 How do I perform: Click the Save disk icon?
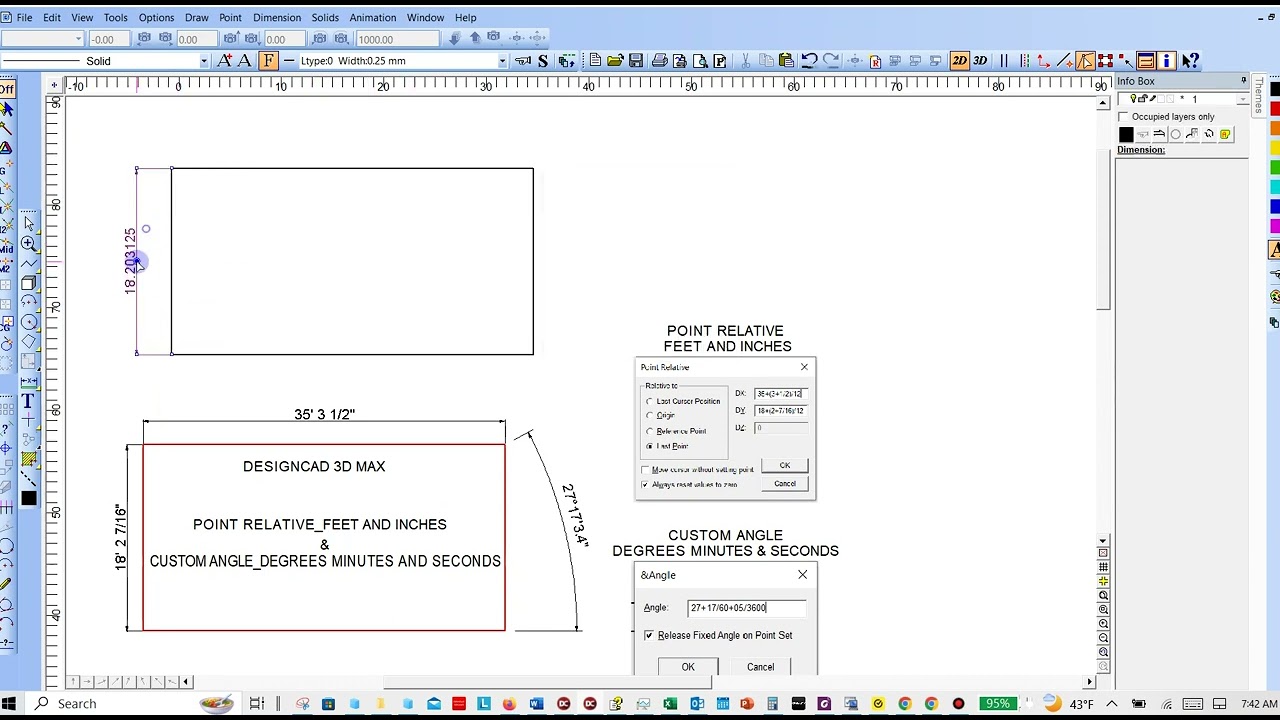(636, 61)
